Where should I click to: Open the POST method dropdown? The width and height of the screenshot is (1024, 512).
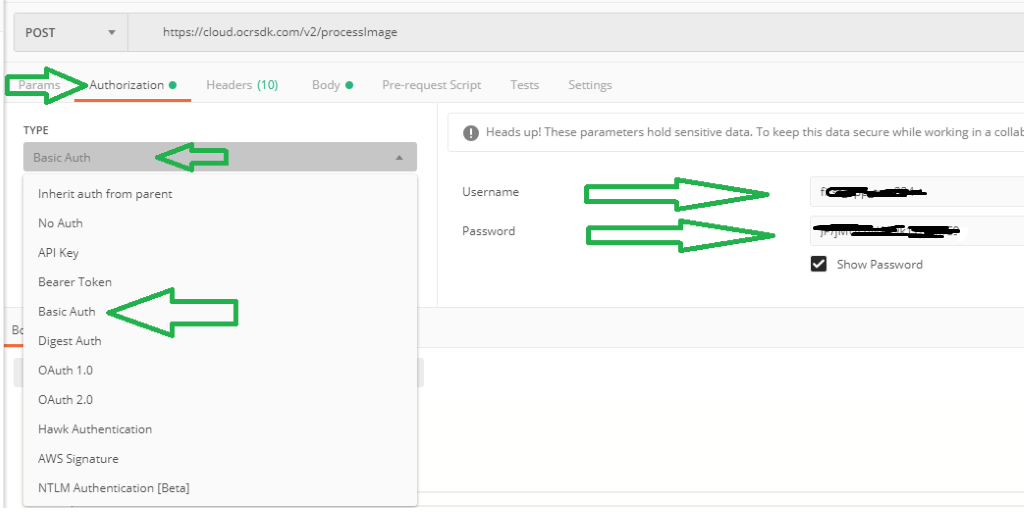(x=71, y=32)
